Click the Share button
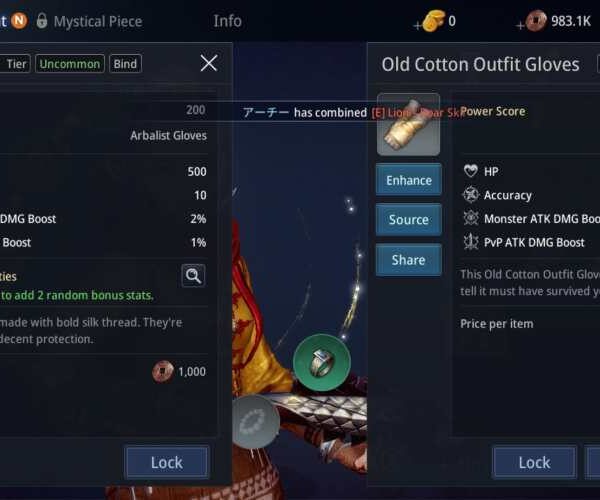The height and width of the screenshot is (500, 600). [409, 260]
